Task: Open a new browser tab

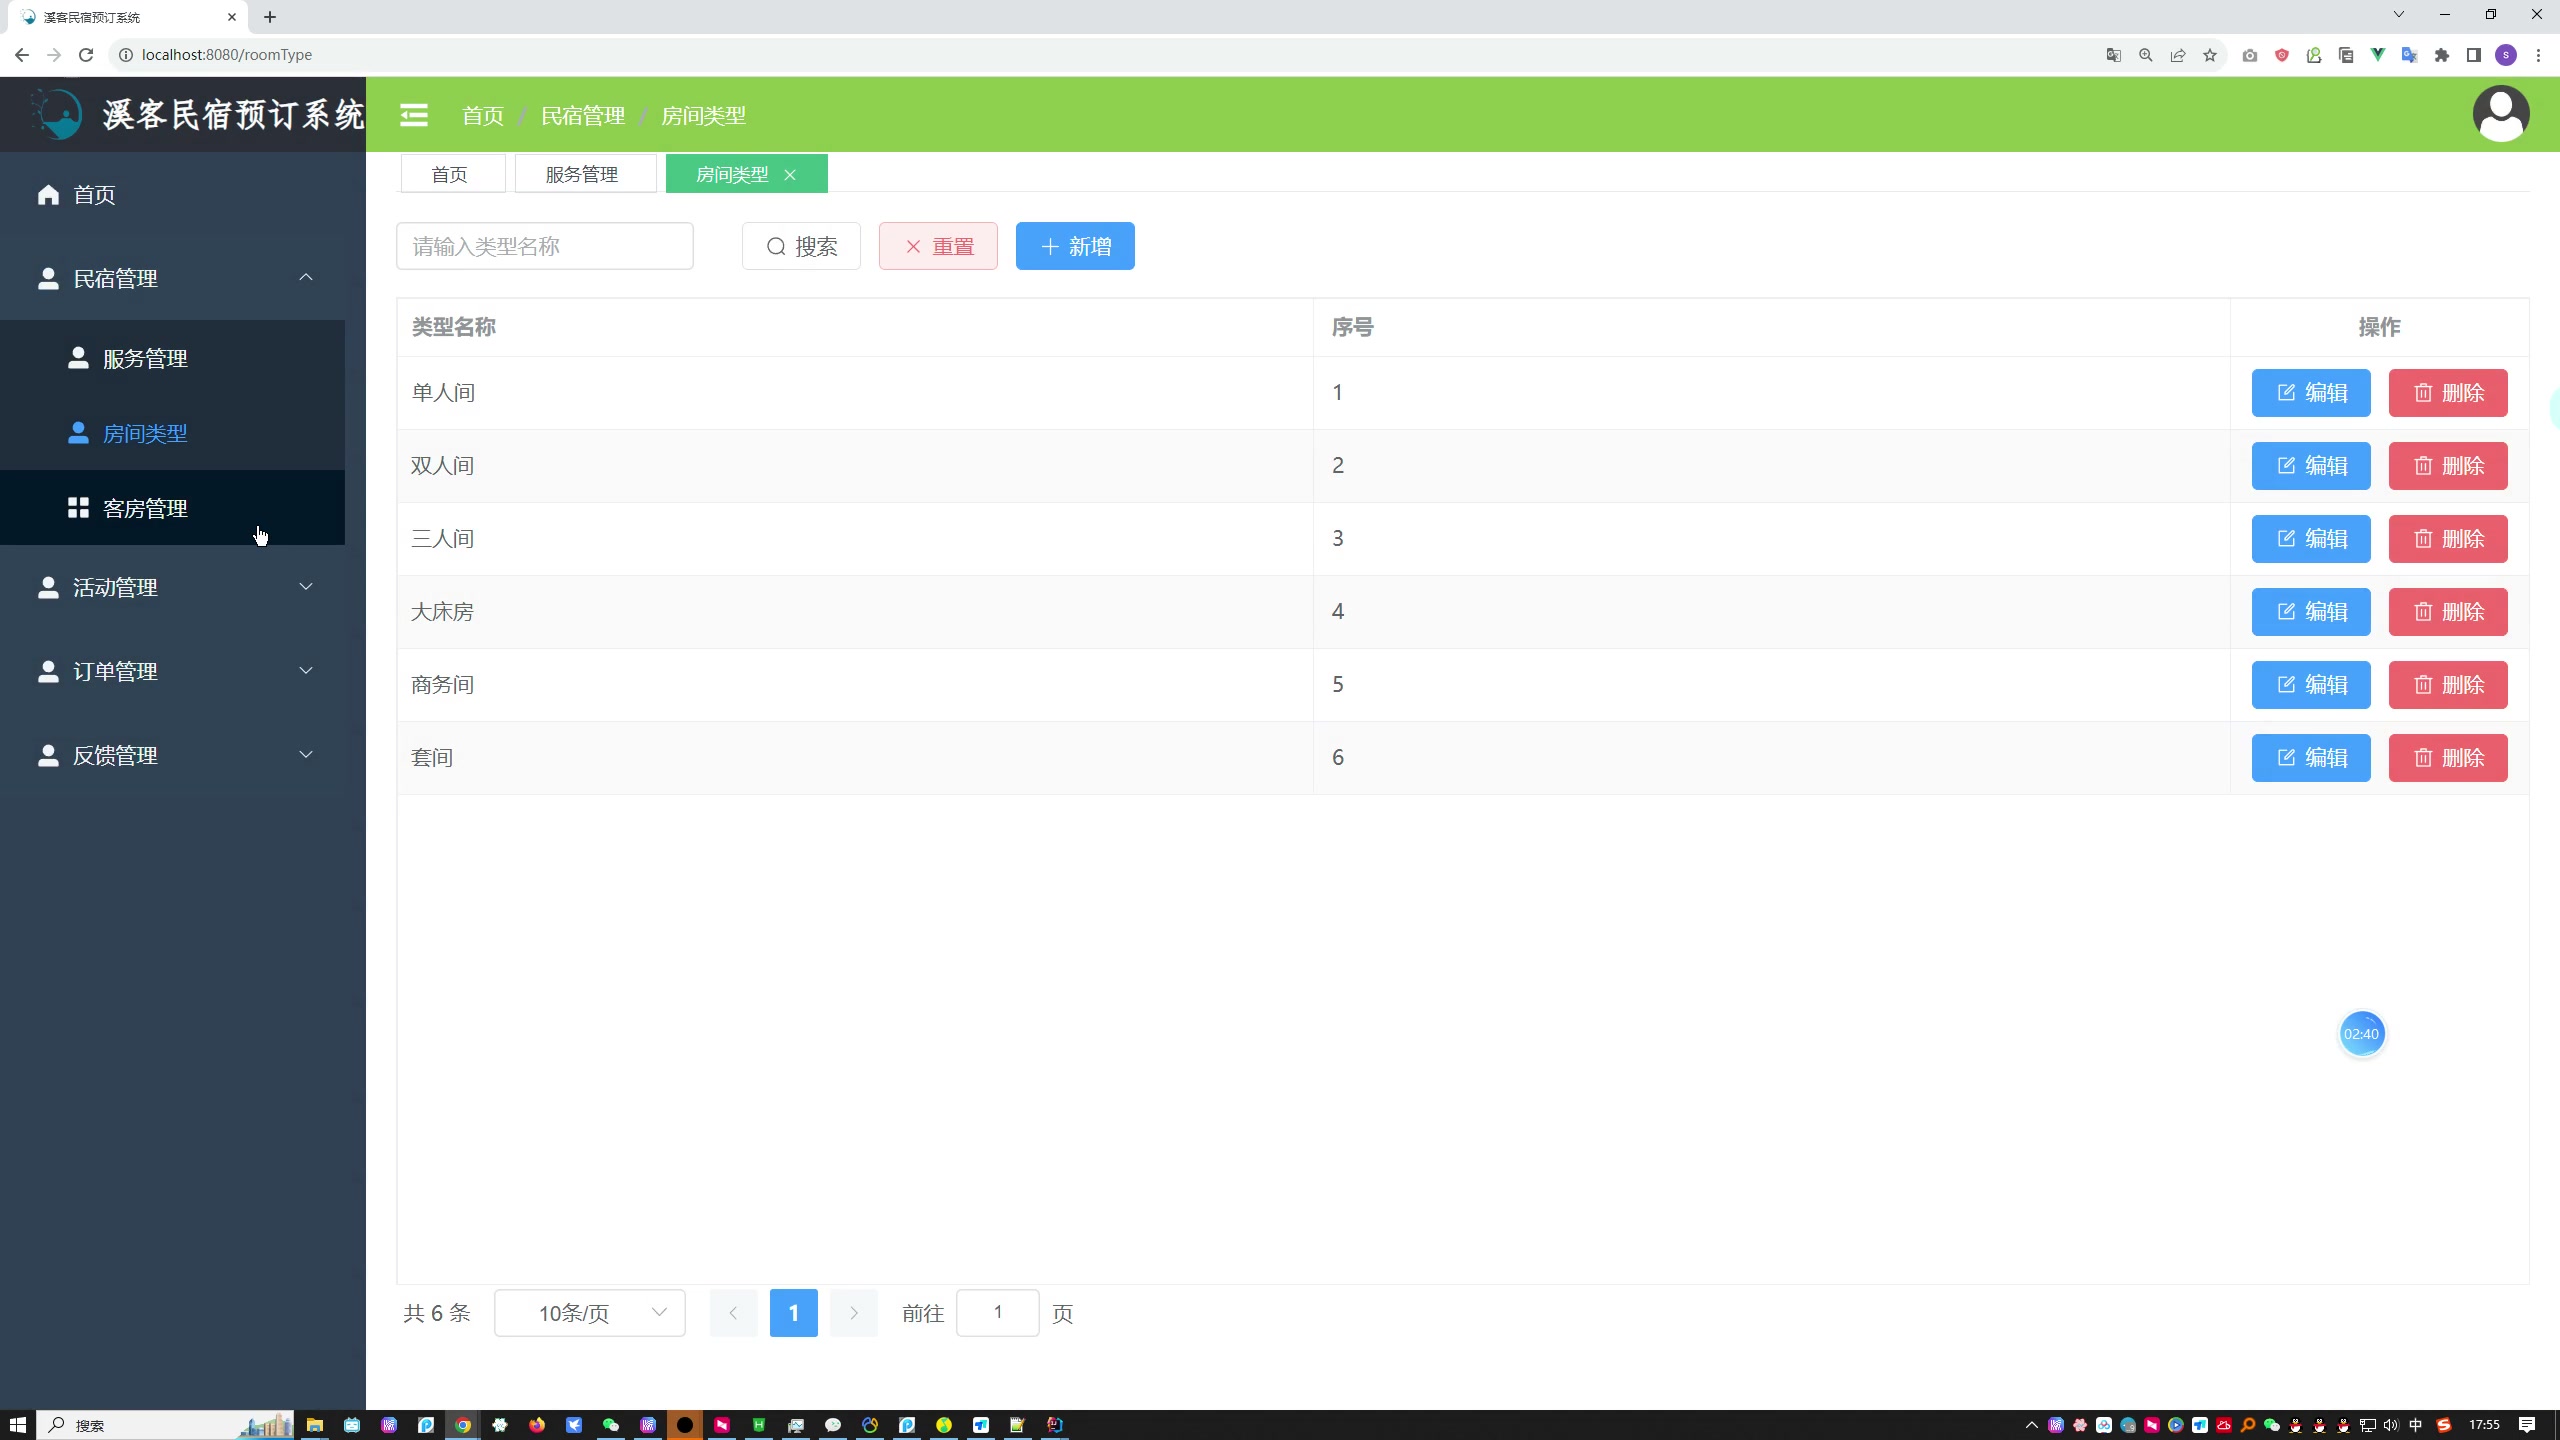Action: click(270, 17)
